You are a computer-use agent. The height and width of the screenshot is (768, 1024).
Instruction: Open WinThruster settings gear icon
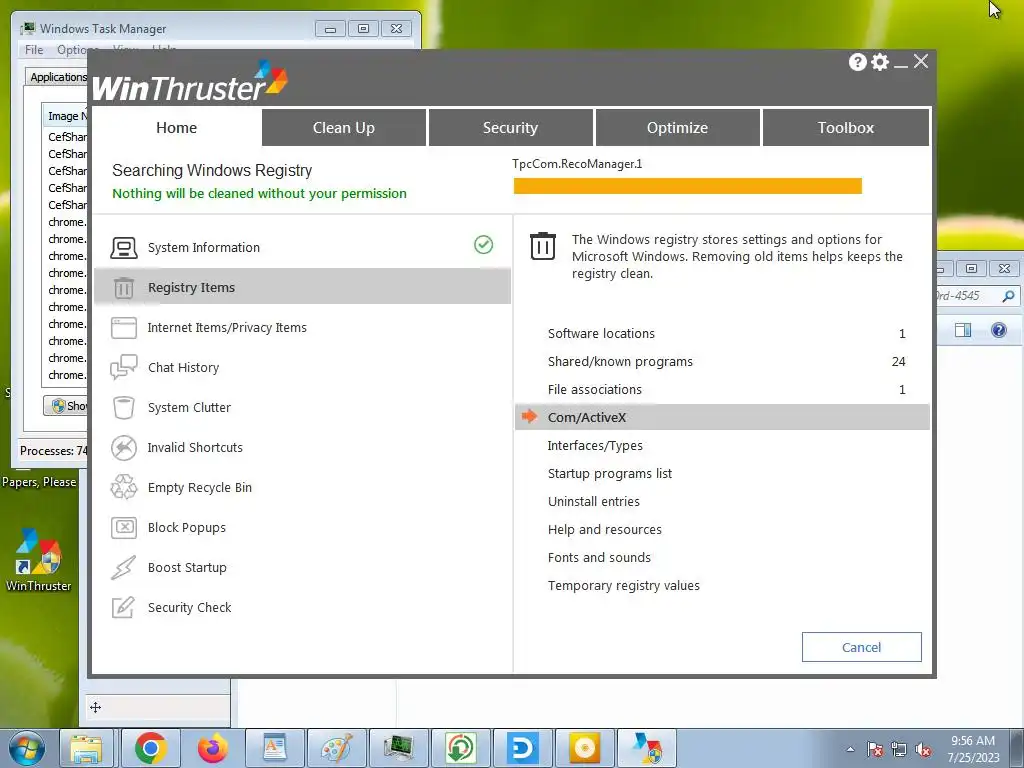point(880,62)
